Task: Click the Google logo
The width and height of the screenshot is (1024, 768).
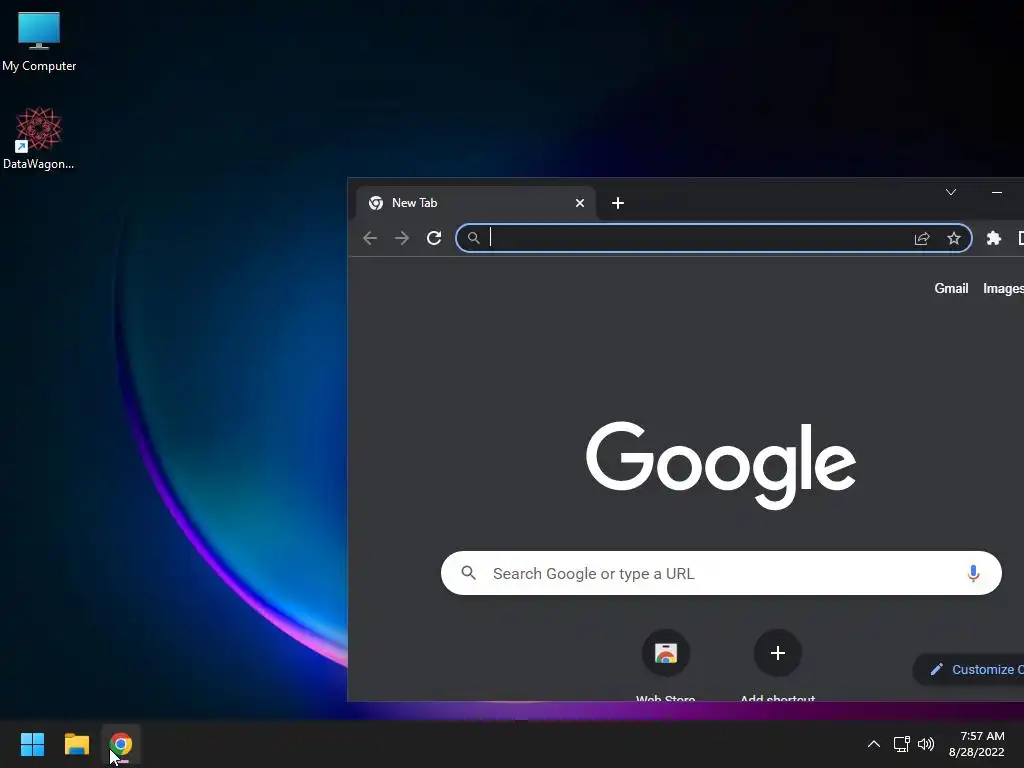Action: 721,464
